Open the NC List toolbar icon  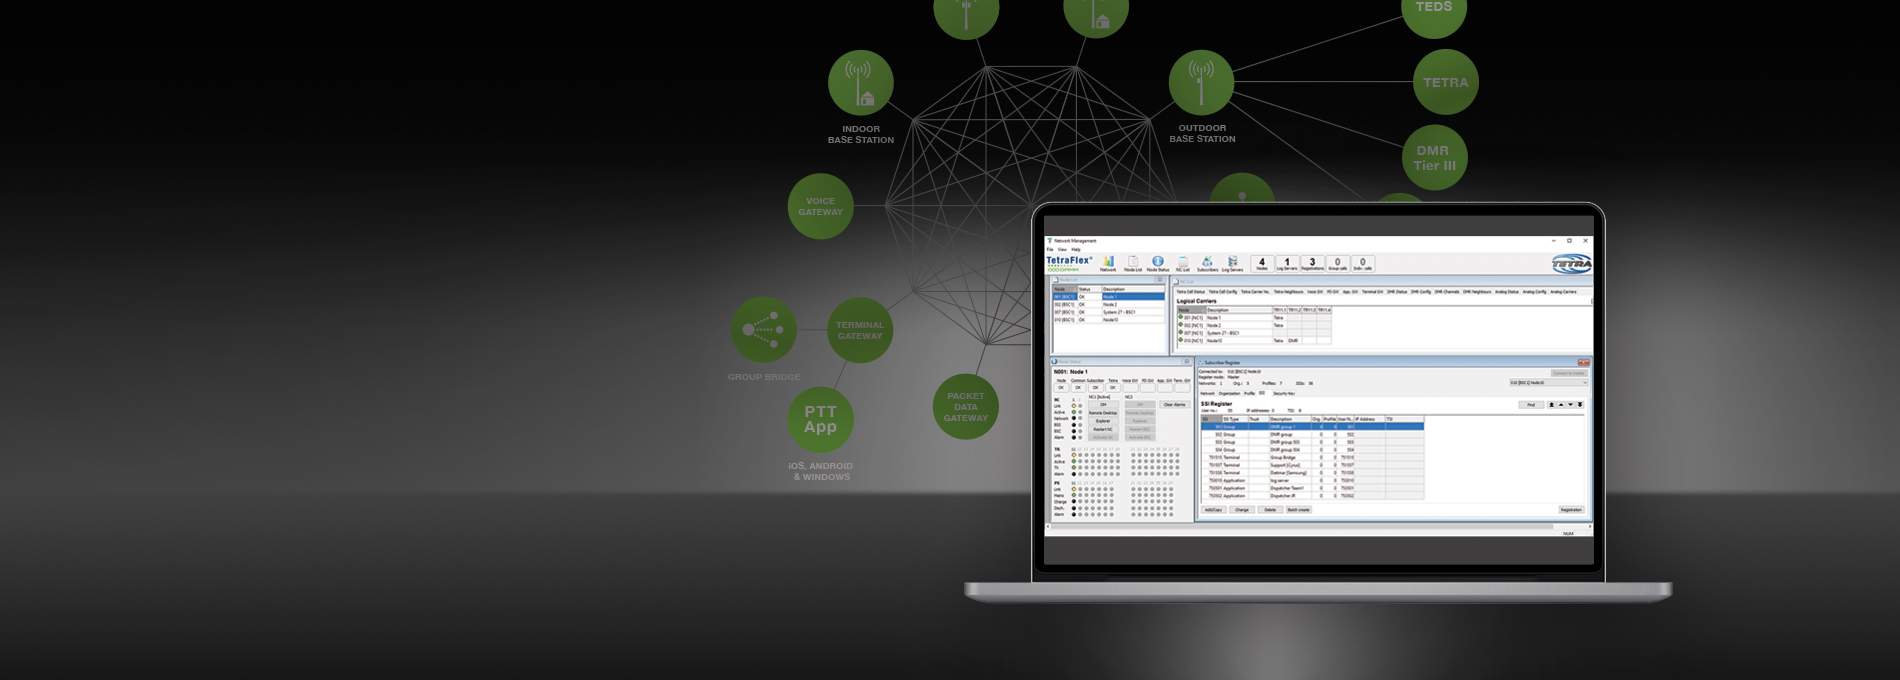coord(1183,264)
